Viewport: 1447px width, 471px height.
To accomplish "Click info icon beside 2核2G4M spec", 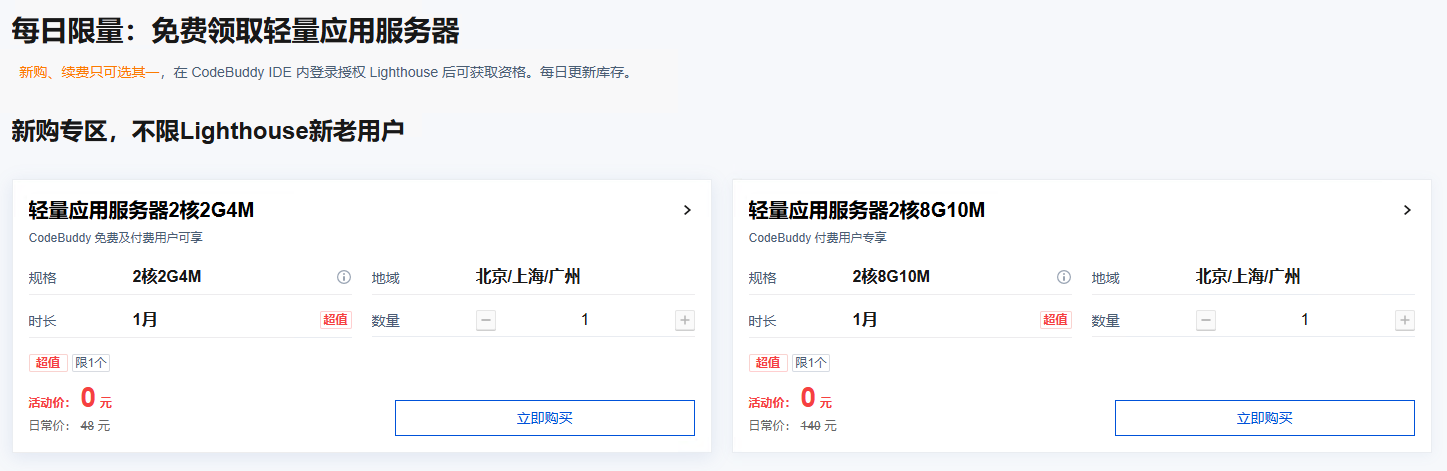I will (x=344, y=277).
